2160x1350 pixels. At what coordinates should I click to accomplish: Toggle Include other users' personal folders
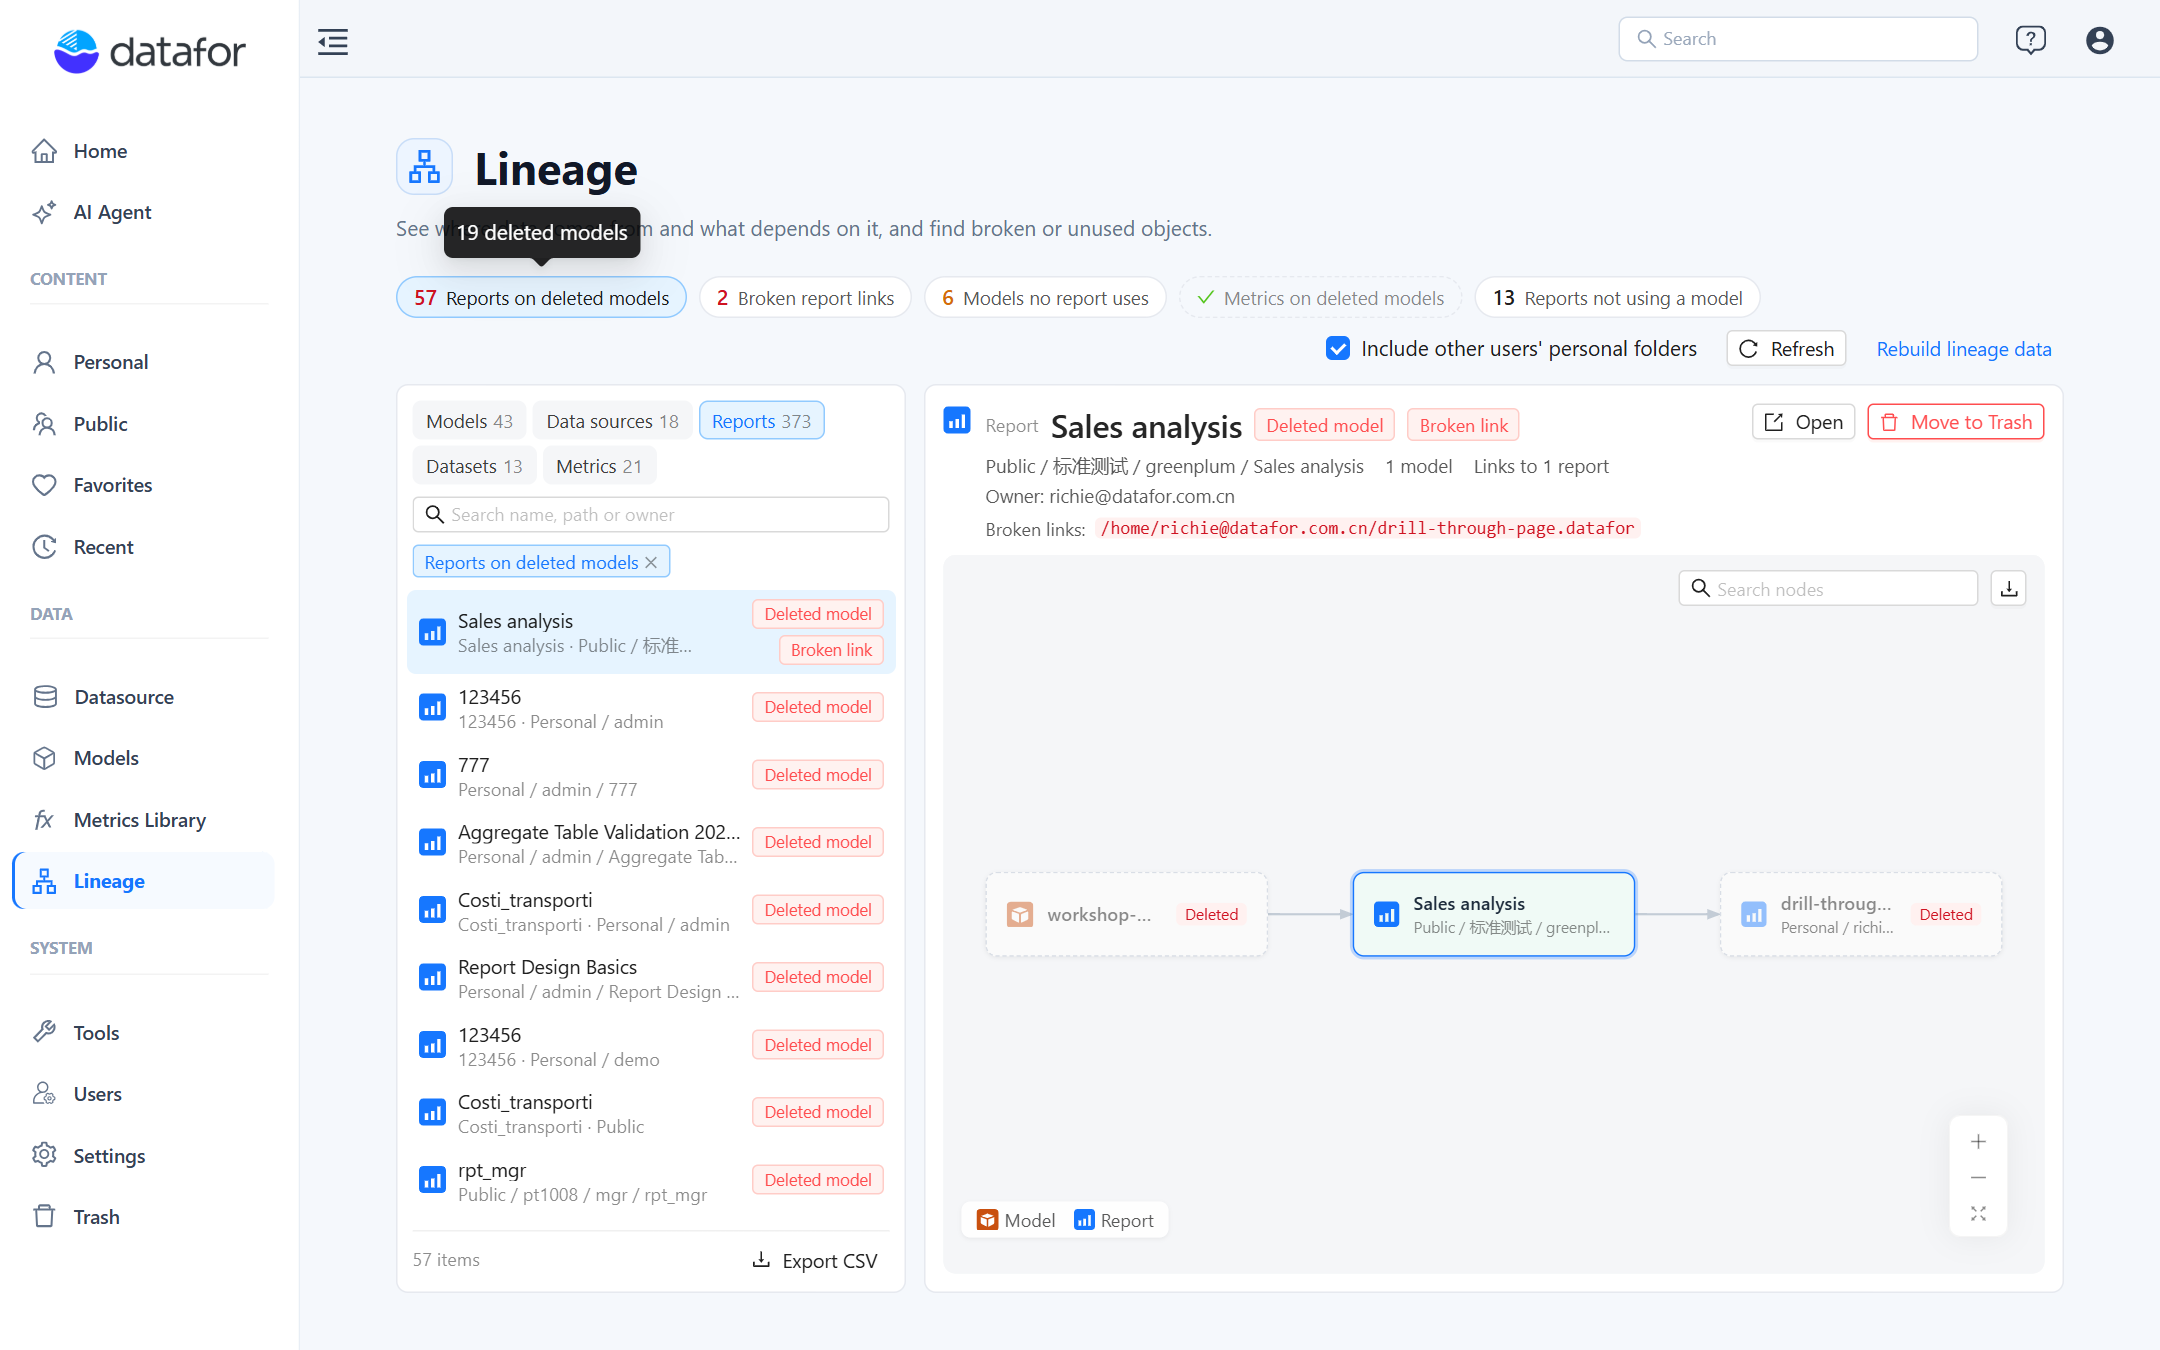coord(1338,349)
